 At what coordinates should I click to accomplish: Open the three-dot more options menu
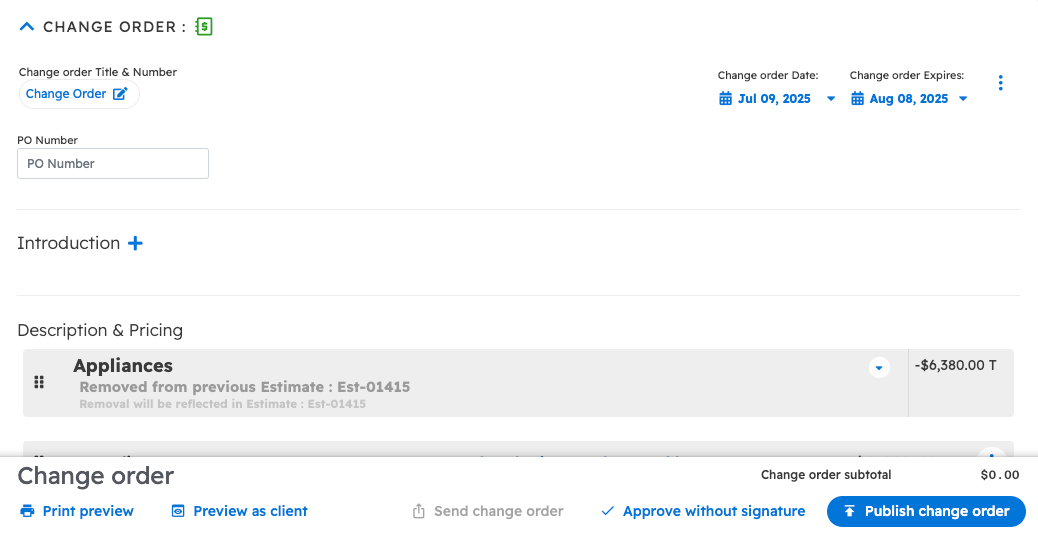pos(1000,83)
